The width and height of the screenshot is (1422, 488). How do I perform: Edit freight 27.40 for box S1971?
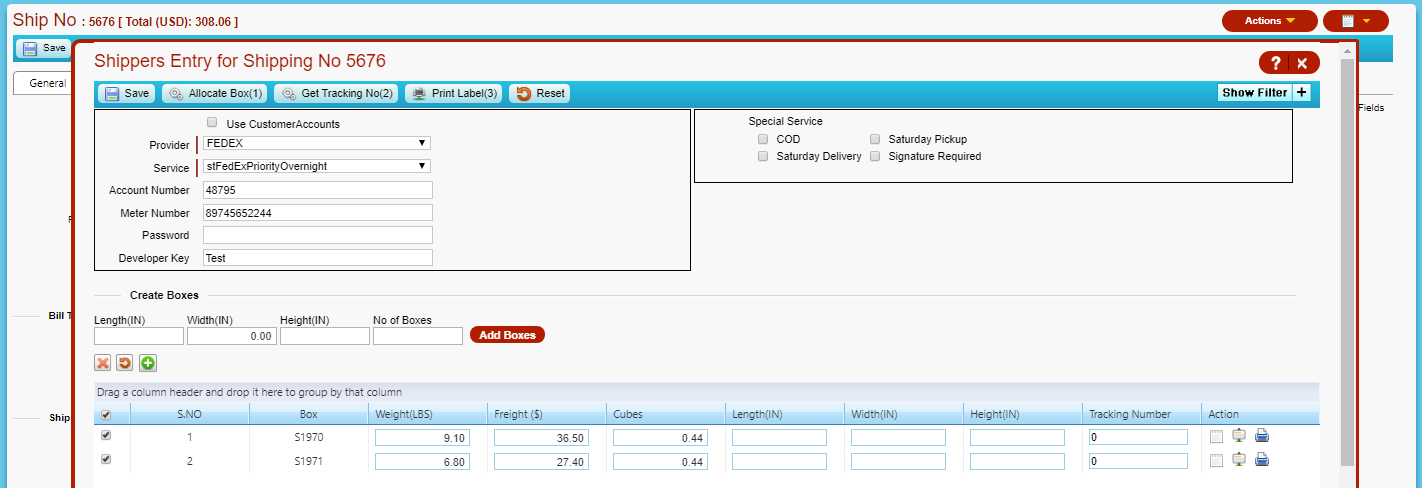(x=541, y=461)
